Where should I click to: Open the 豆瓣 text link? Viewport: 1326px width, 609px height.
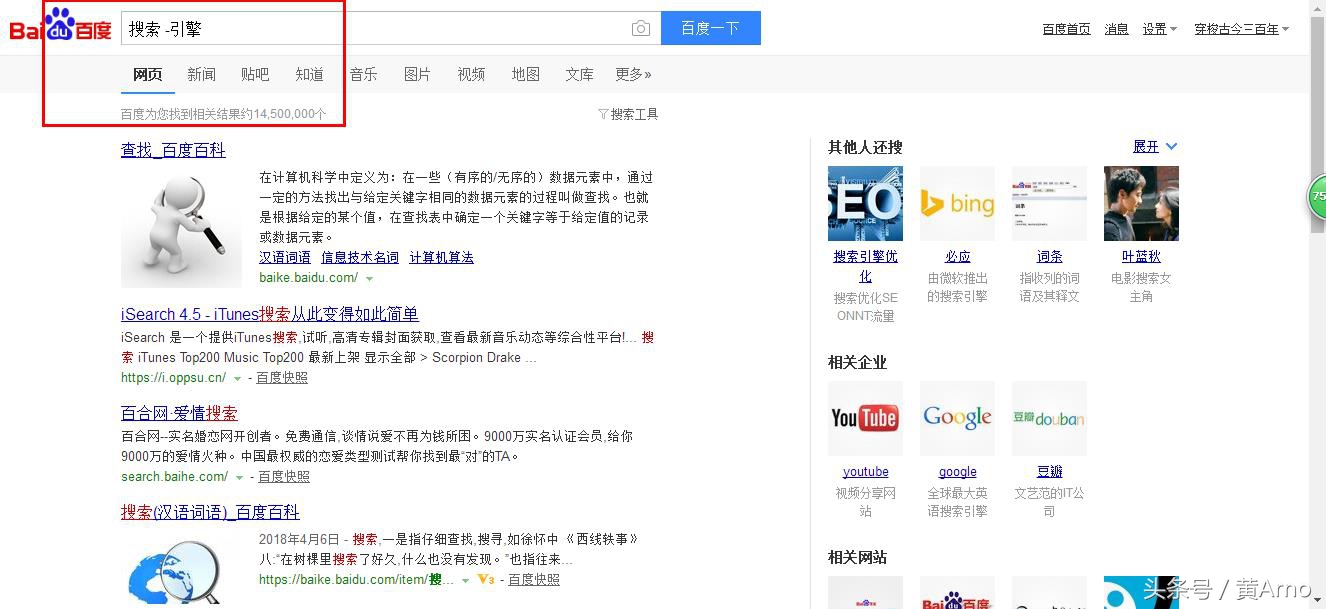[1050, 472]
